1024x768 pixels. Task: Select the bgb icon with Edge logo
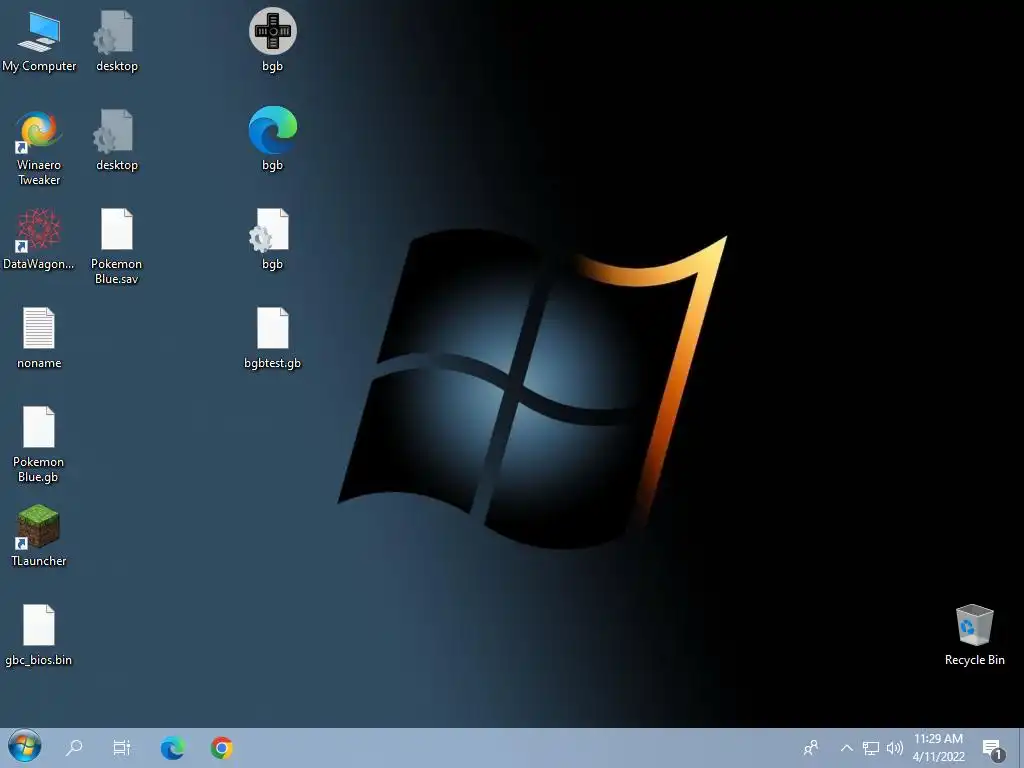pos(272,139)
